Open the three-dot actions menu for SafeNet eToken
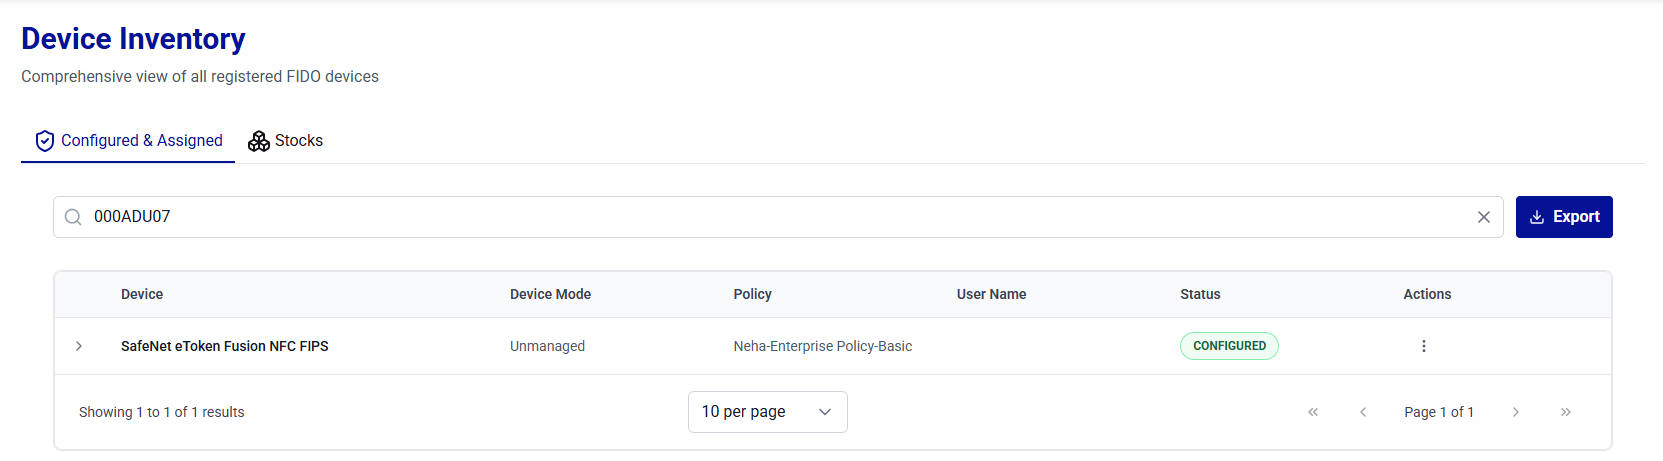This screenshot has width=1663, height=461. pos(1424,346)
